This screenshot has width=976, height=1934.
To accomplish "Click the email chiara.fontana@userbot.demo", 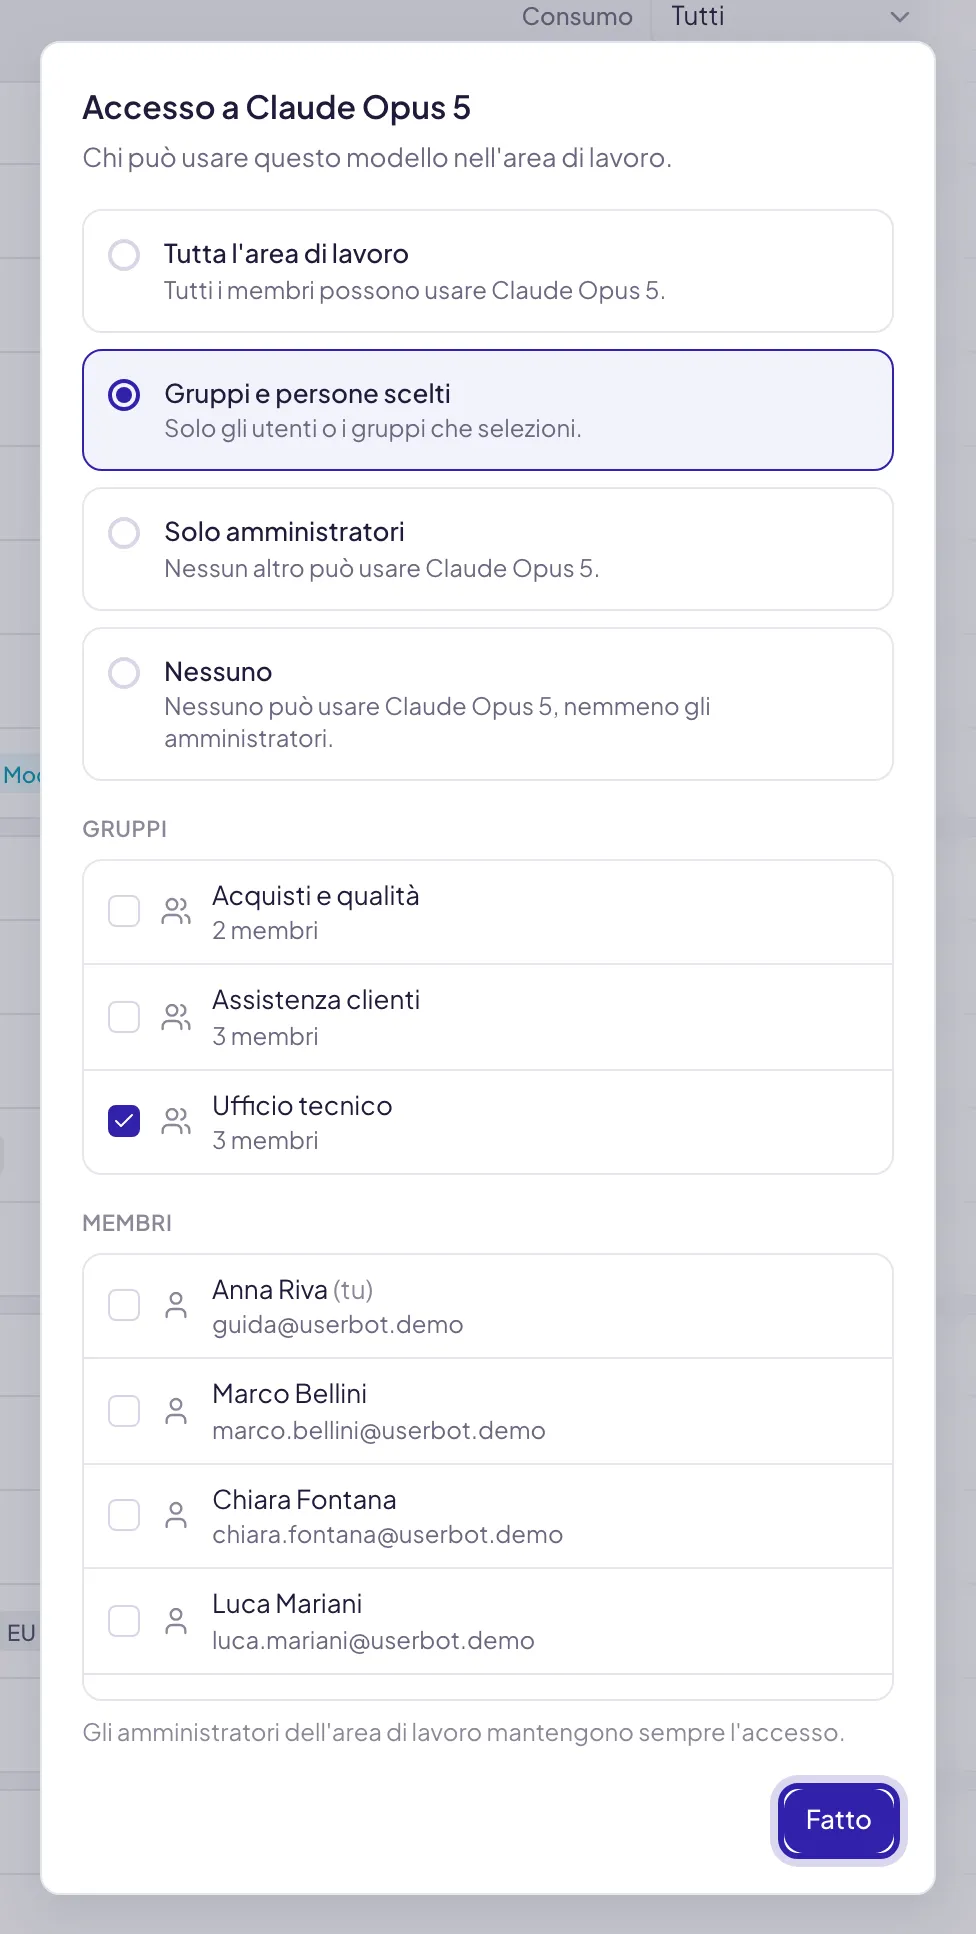I will [x=388, y=1535].
